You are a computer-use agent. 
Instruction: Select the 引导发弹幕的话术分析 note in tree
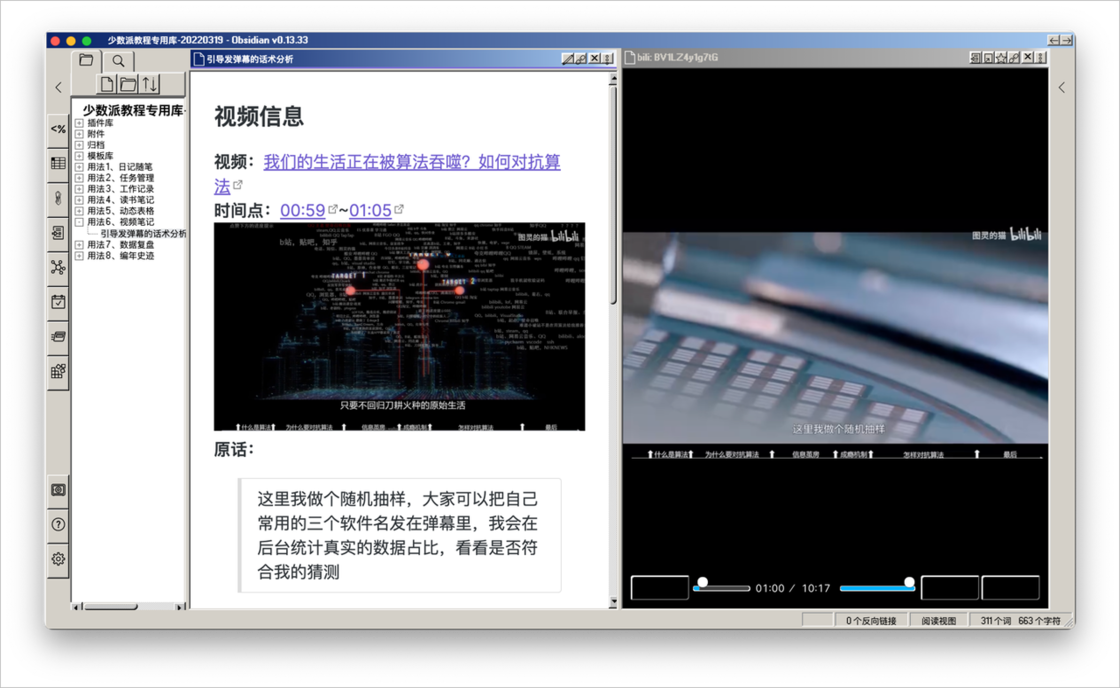[142, 233]
